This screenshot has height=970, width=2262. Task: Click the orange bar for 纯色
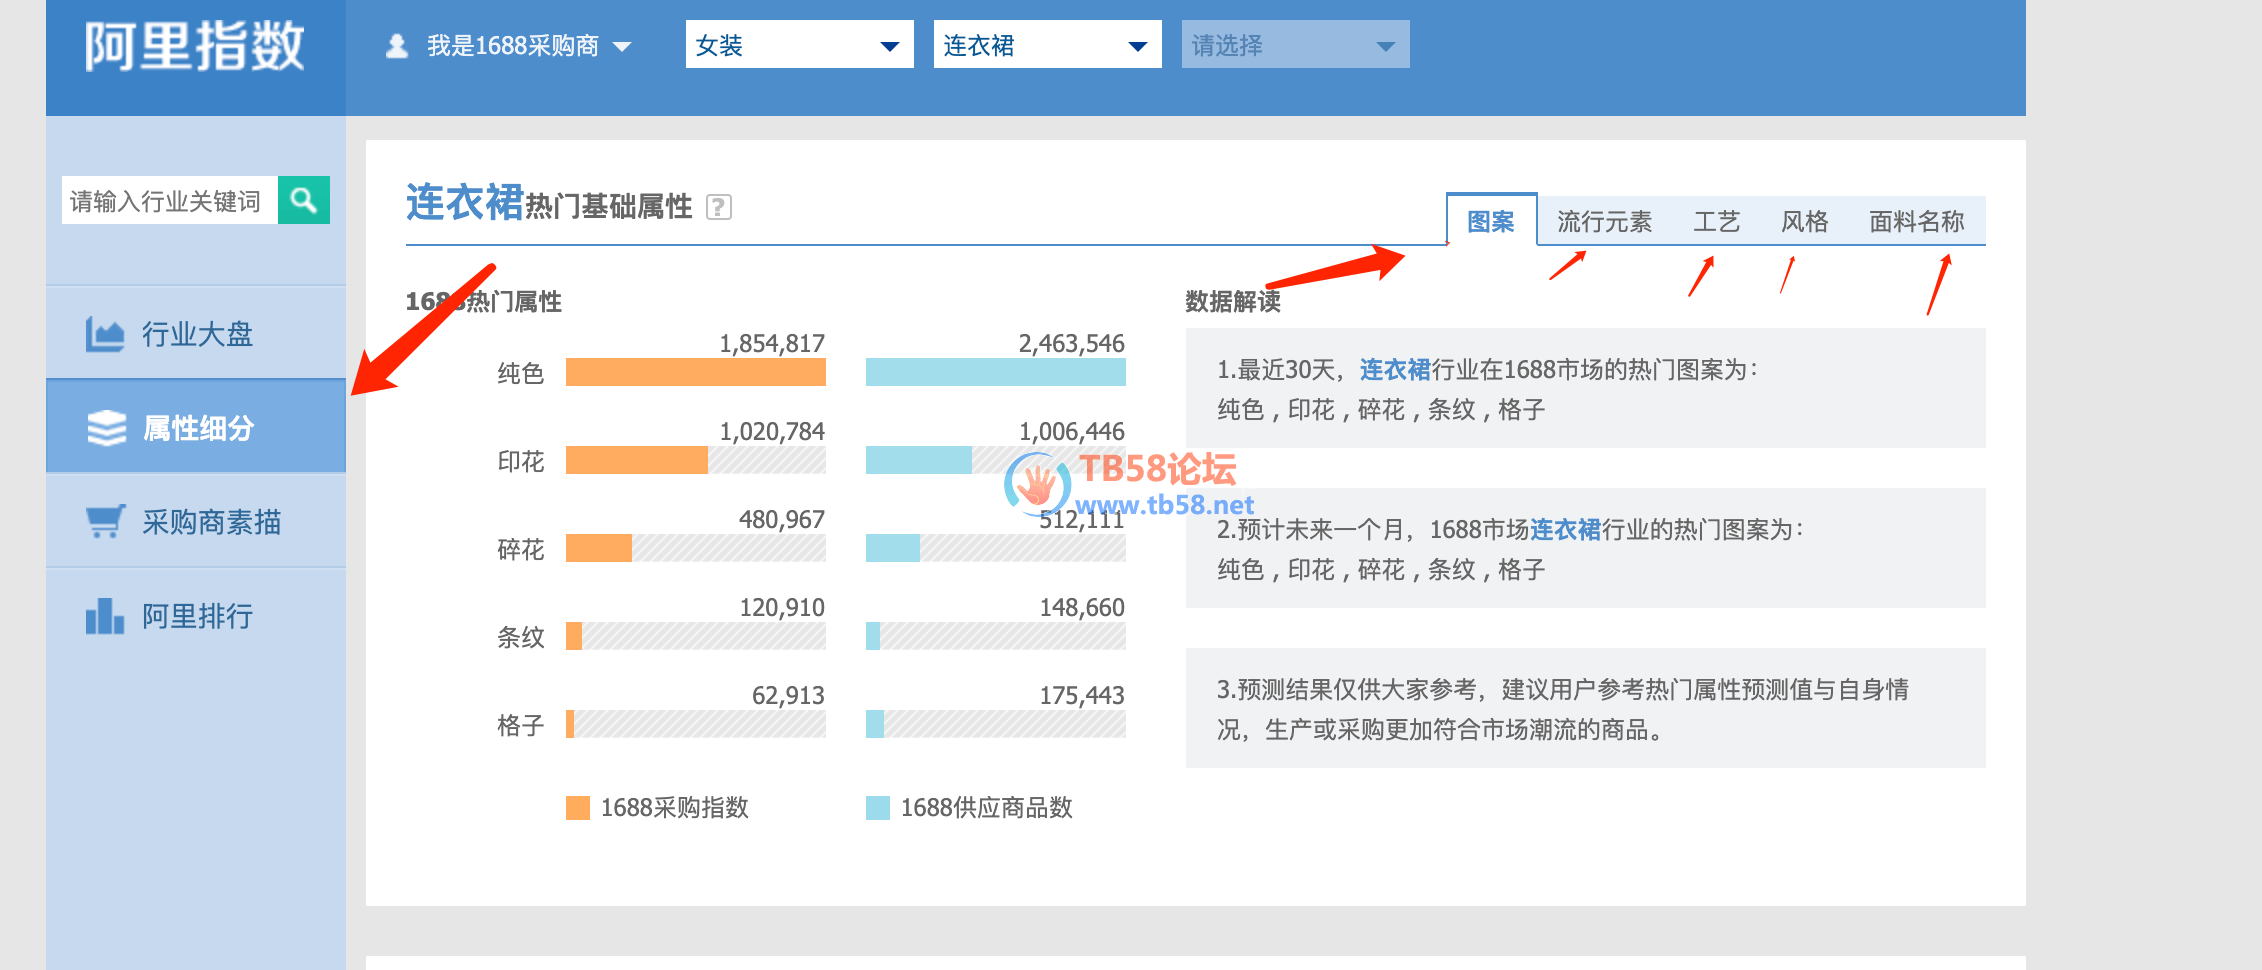[x=696, y=372]
